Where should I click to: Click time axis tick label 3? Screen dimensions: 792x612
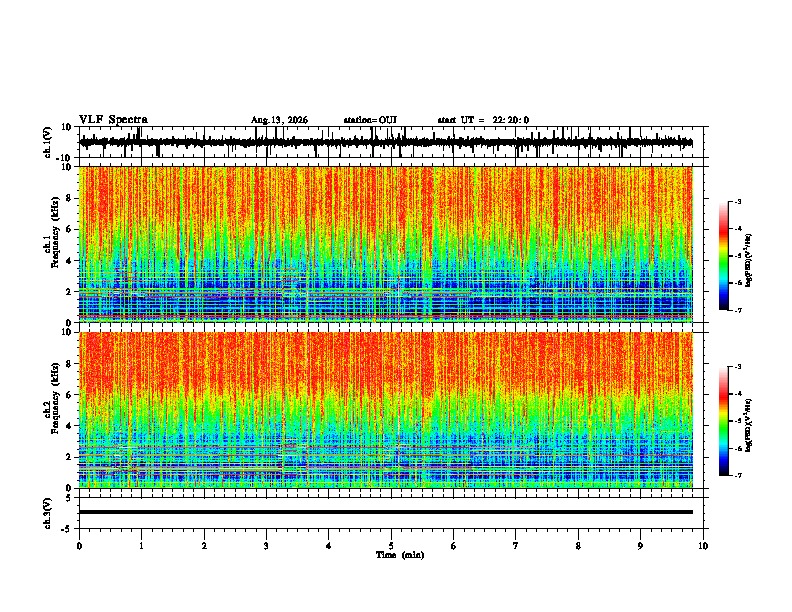click(x=266, y=546)
